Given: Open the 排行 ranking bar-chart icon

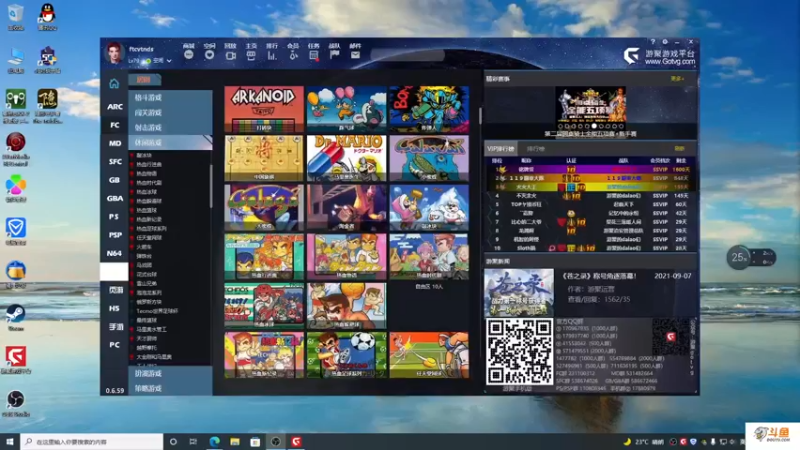Looking at the screenshot, I should click(272, 55).
